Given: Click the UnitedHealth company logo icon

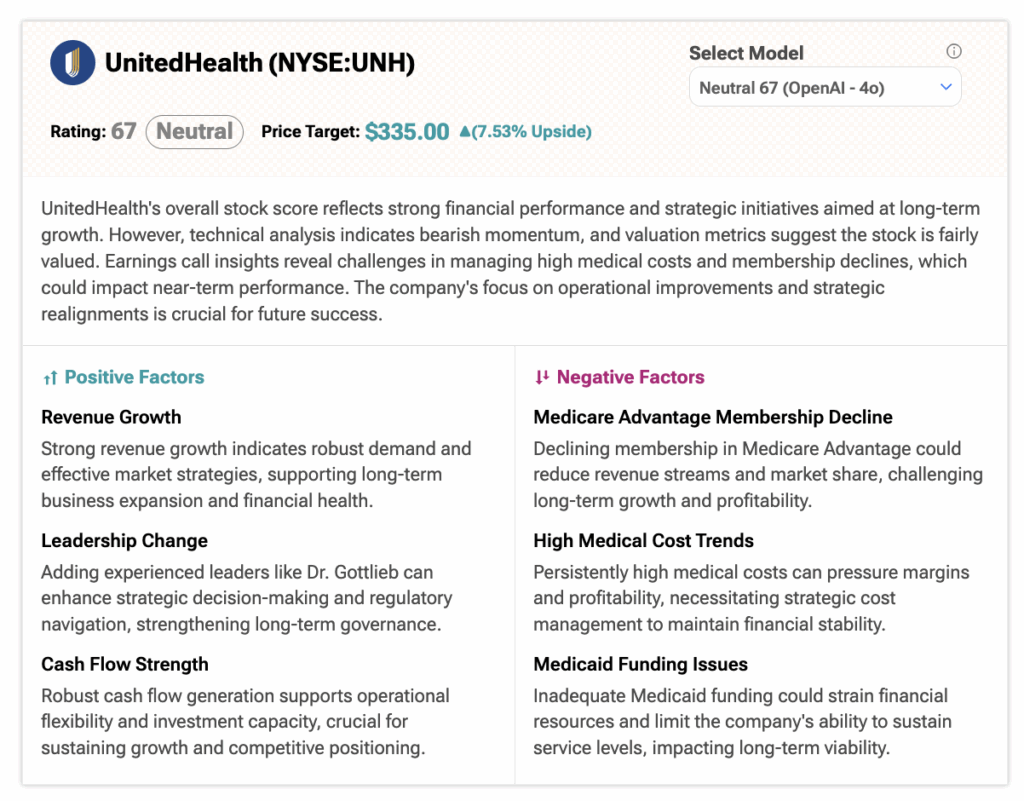Looking at the screenshot, I should point(73,63).
